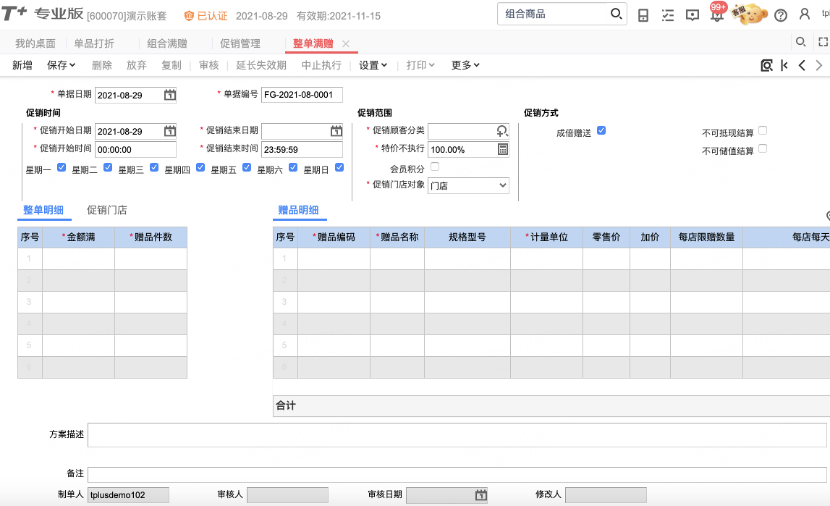
Task: Open calculator icon for 特价不执行
Action: [503, 149]
